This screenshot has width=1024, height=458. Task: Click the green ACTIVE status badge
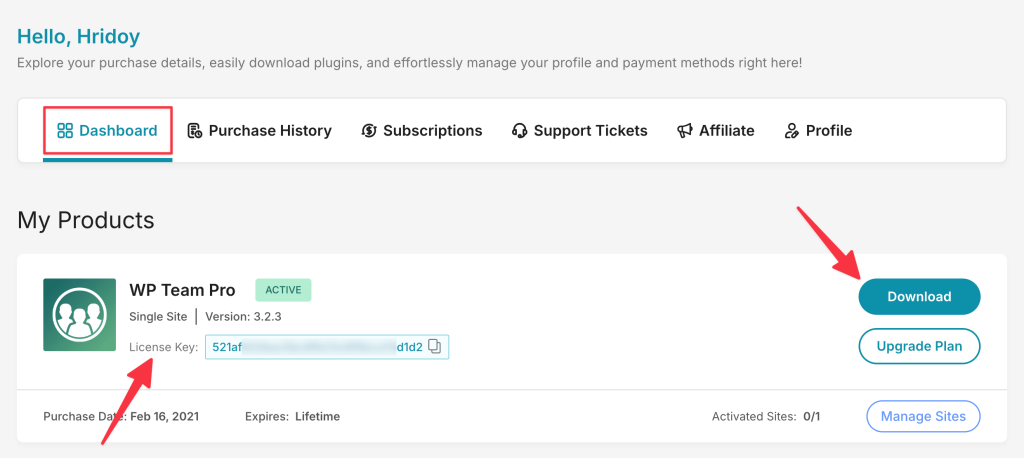tap(284, 290)
